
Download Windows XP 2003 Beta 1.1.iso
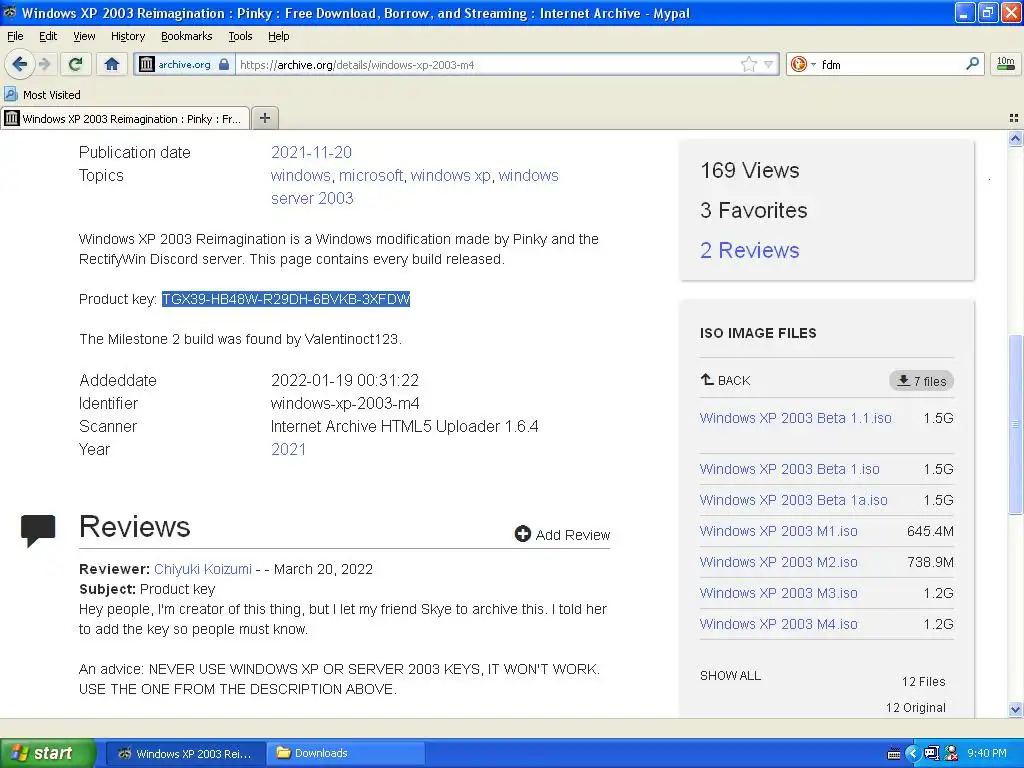pyautogui.click(x=795, y=418)
